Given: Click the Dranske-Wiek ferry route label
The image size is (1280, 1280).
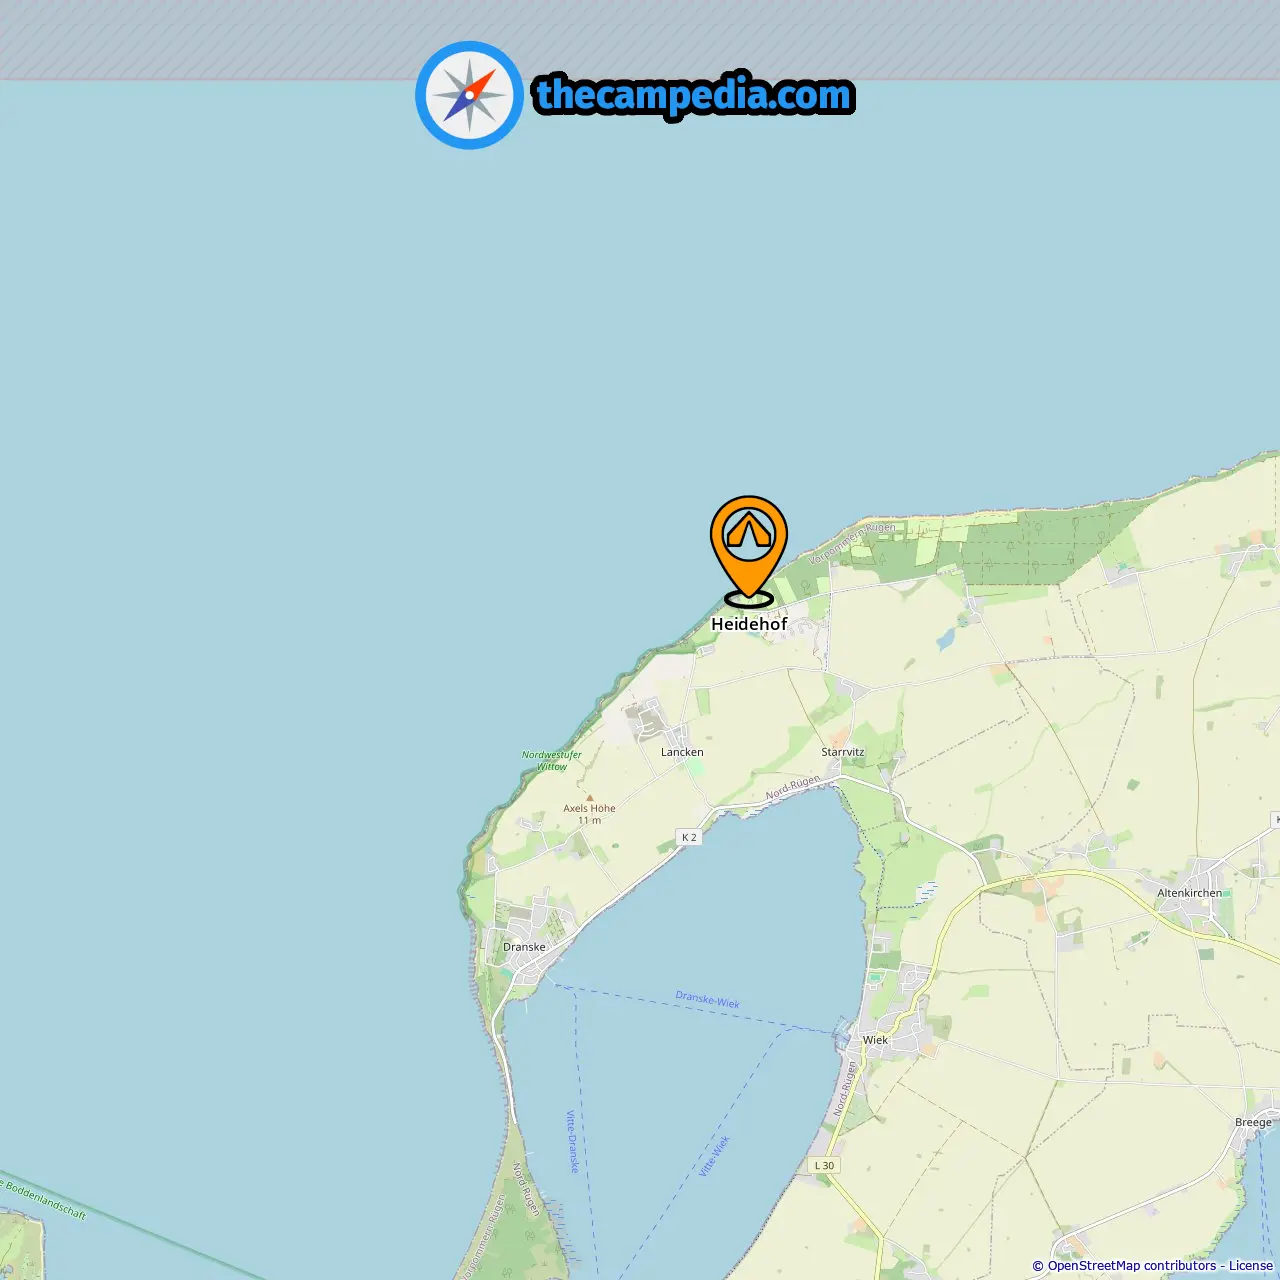Looking at the screenshot, I should tap(708, 1000).
